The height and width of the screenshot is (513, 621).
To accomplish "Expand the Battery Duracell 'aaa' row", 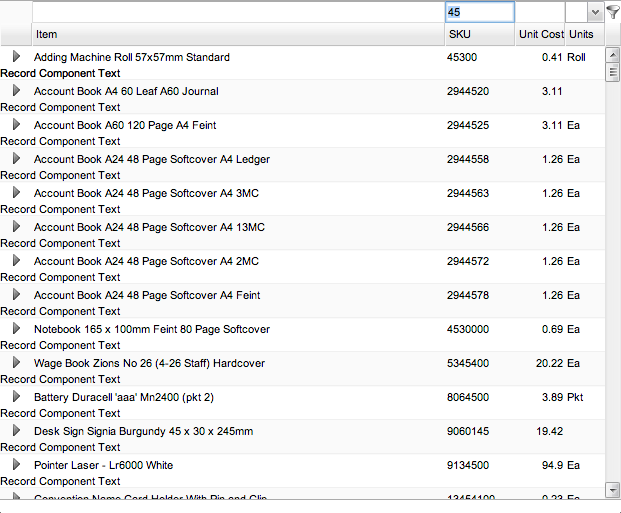I will (16, 397).
